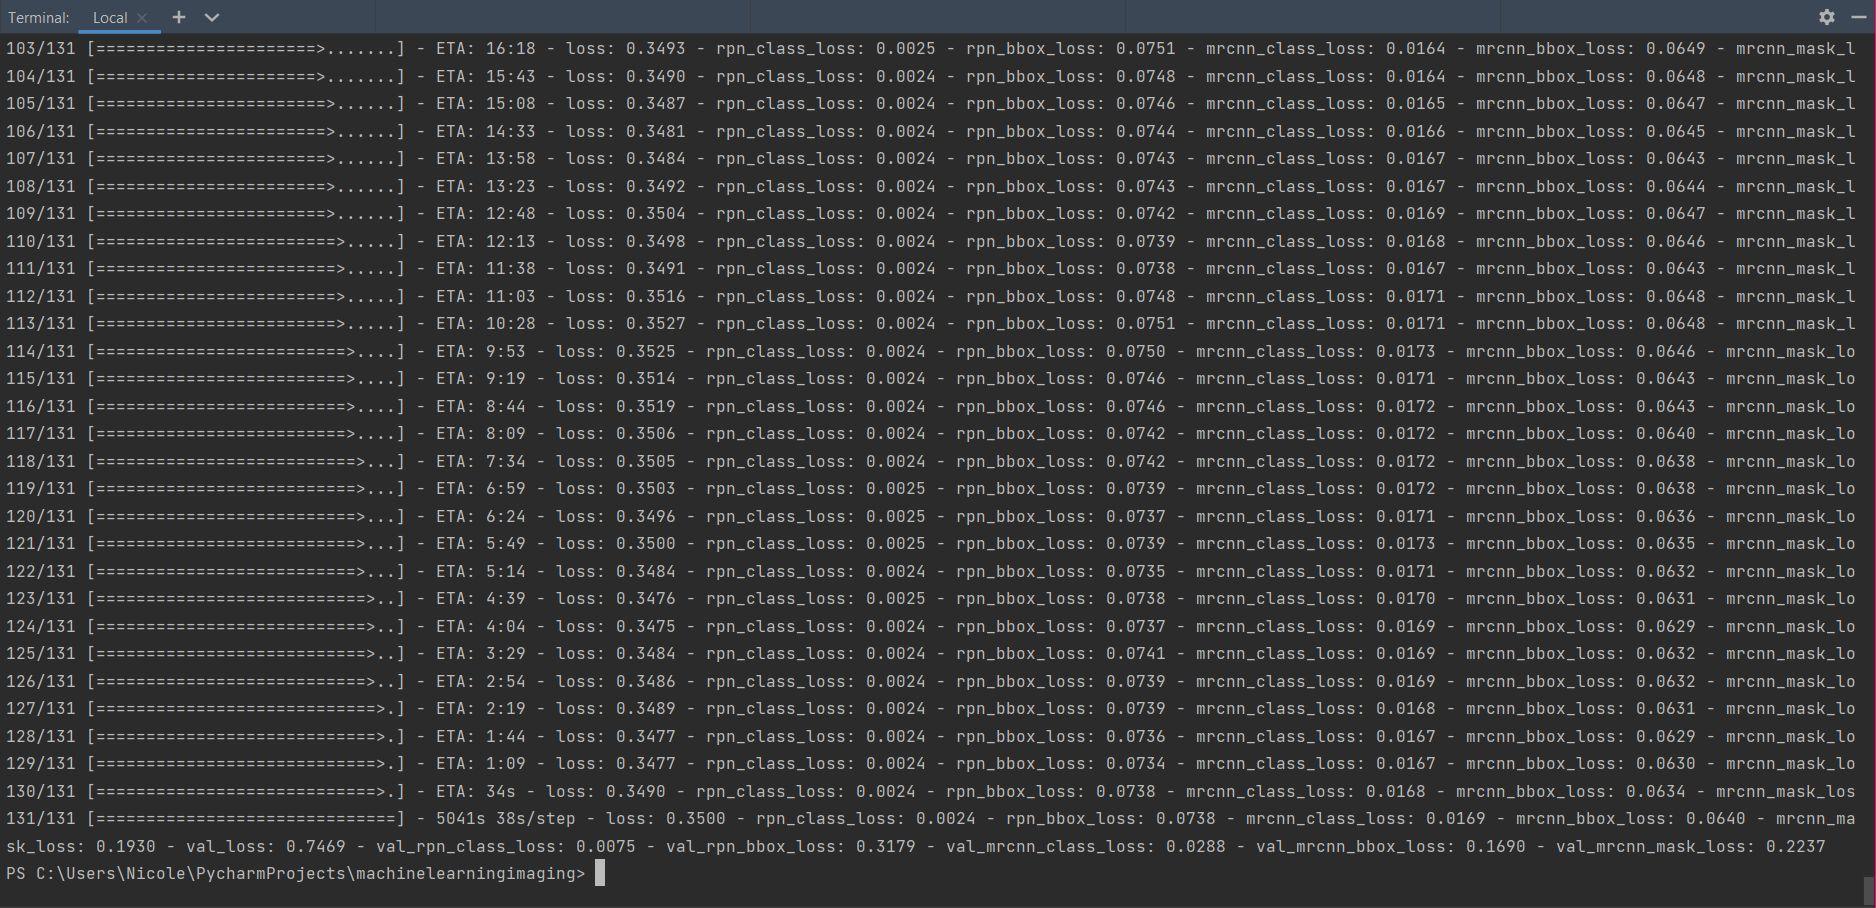Click the 'loss: 0.3527' value
1876x908 pixels.
(x=626, y=323)
